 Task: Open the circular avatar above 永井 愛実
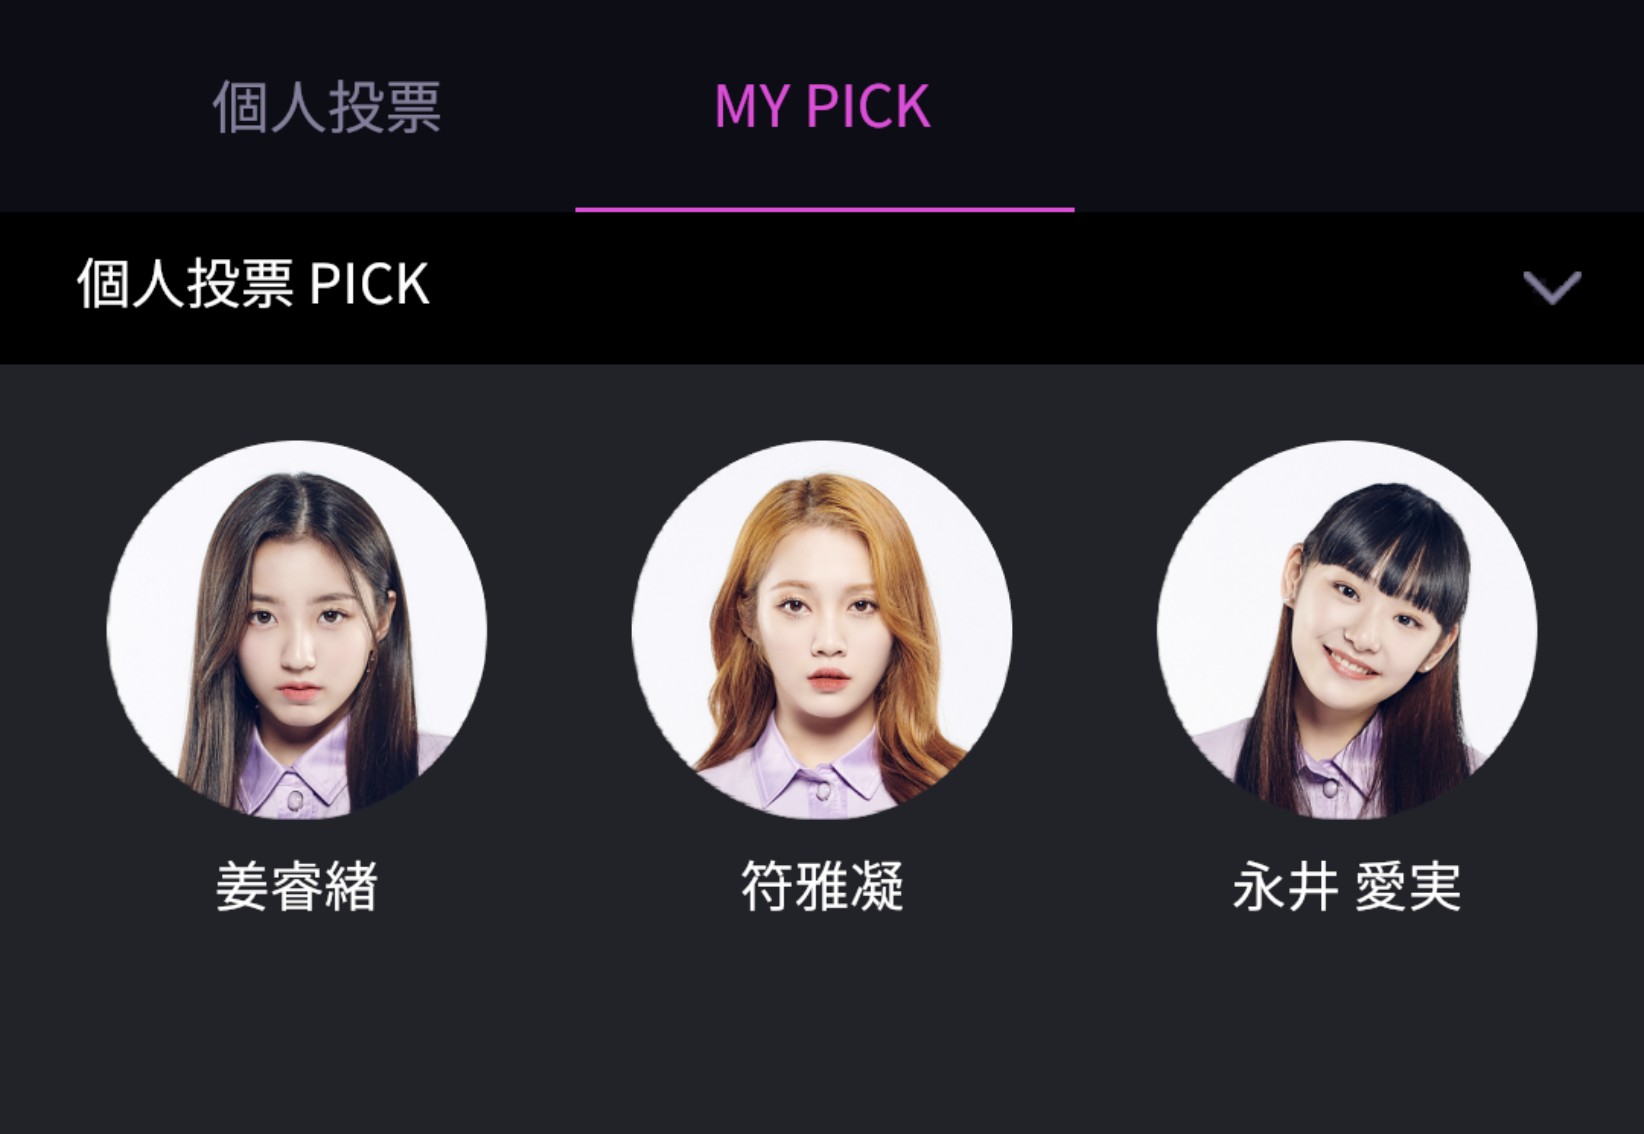pos(1347,630)
